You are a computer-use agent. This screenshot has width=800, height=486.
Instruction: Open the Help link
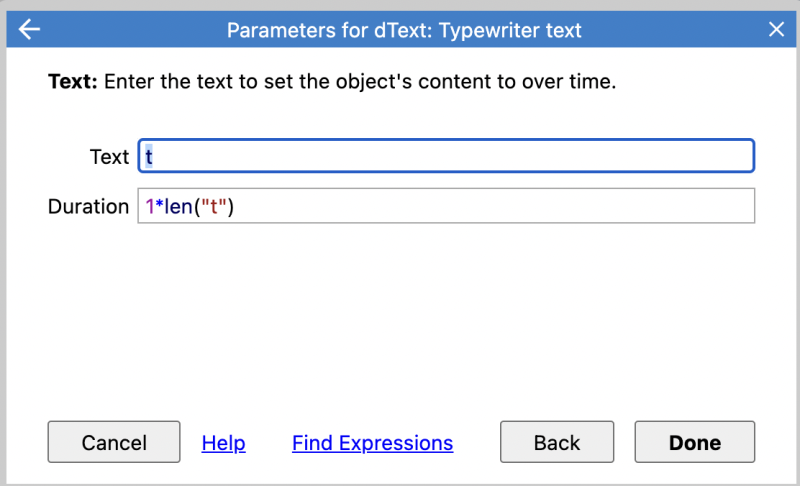223,443
